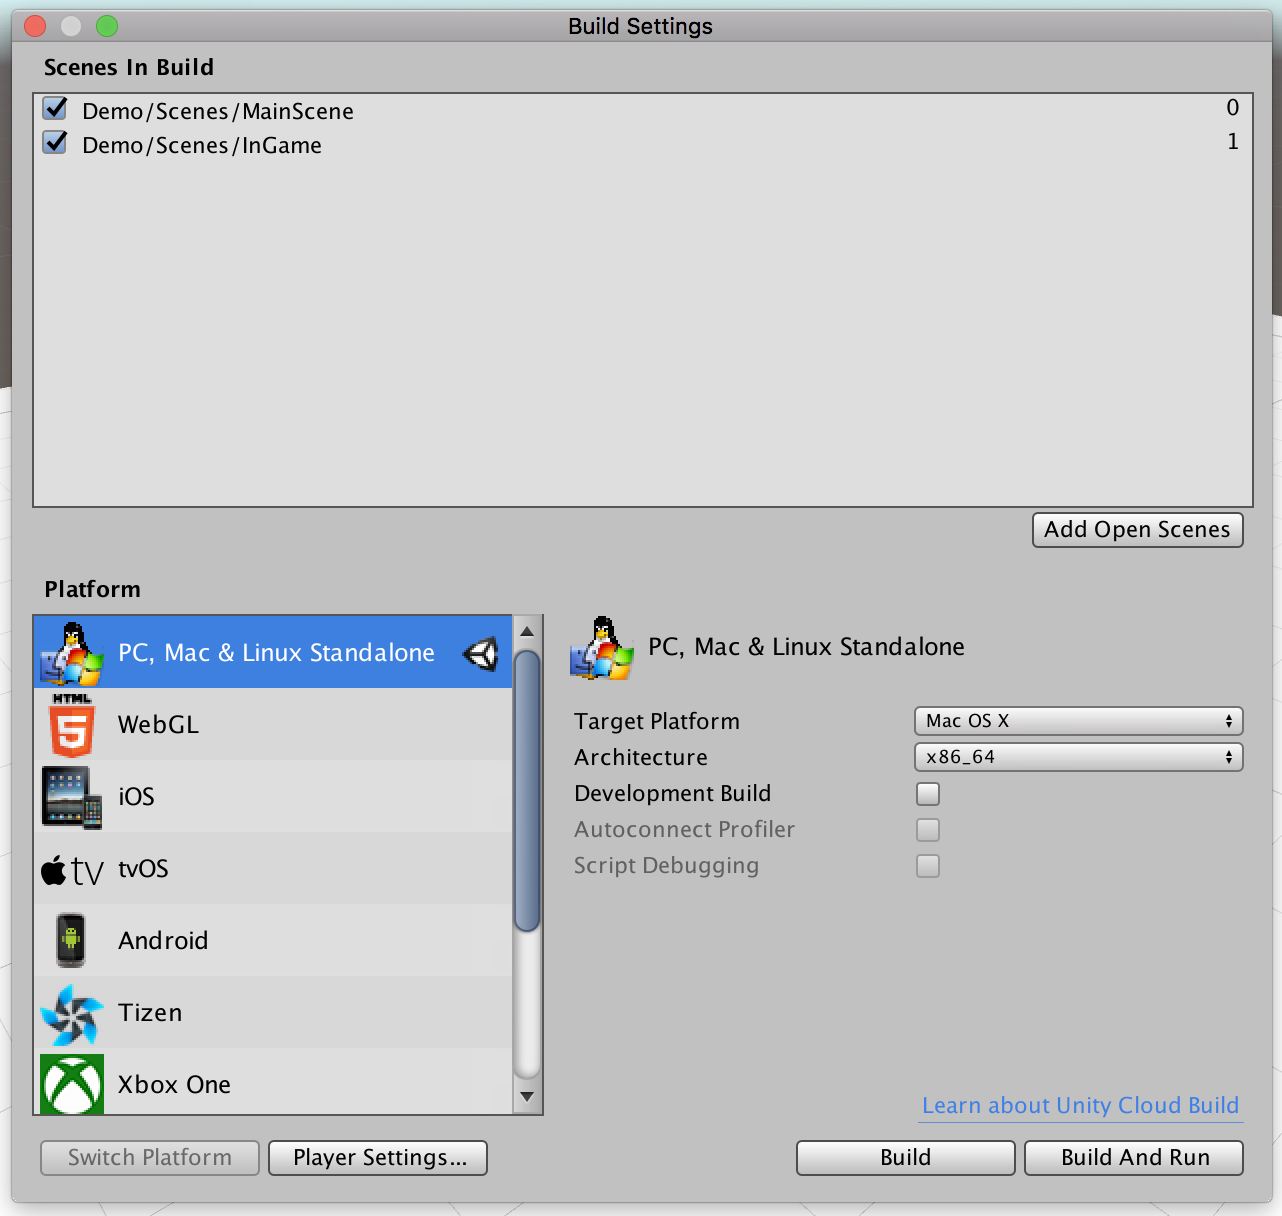Image resolution: width=1282 pixels, height=1216 pixels.
Task: Open the Target Platform dropdown
Action: coord(1079,721)
